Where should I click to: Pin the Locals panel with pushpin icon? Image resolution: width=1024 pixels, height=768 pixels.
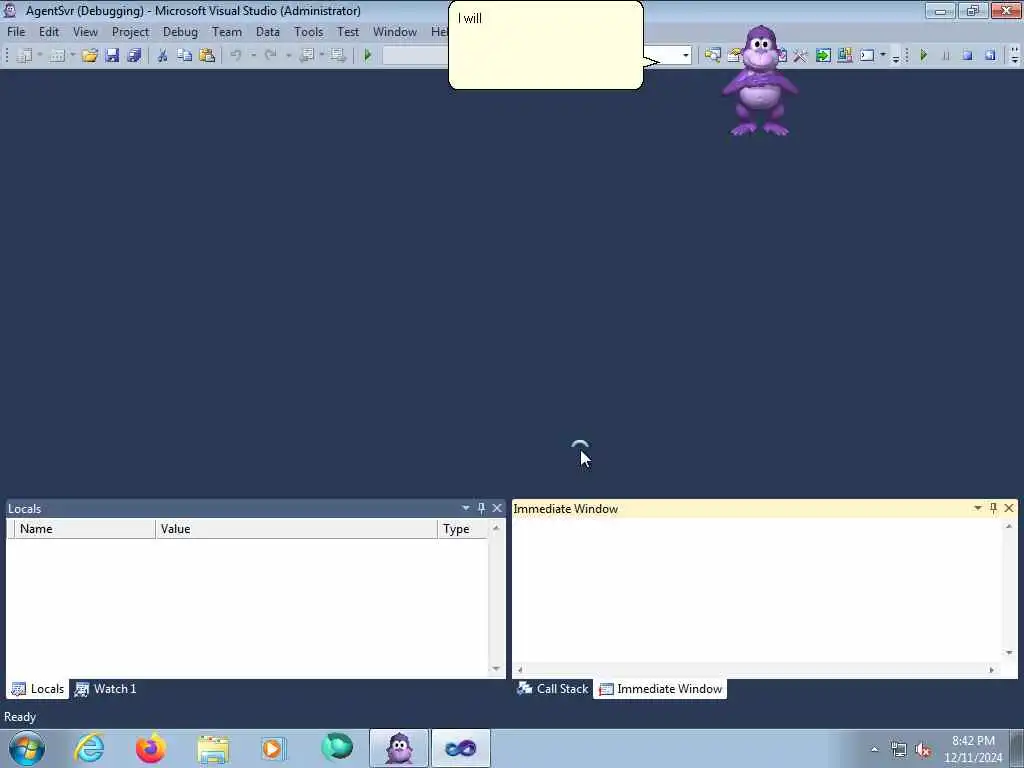click(481, 508)
